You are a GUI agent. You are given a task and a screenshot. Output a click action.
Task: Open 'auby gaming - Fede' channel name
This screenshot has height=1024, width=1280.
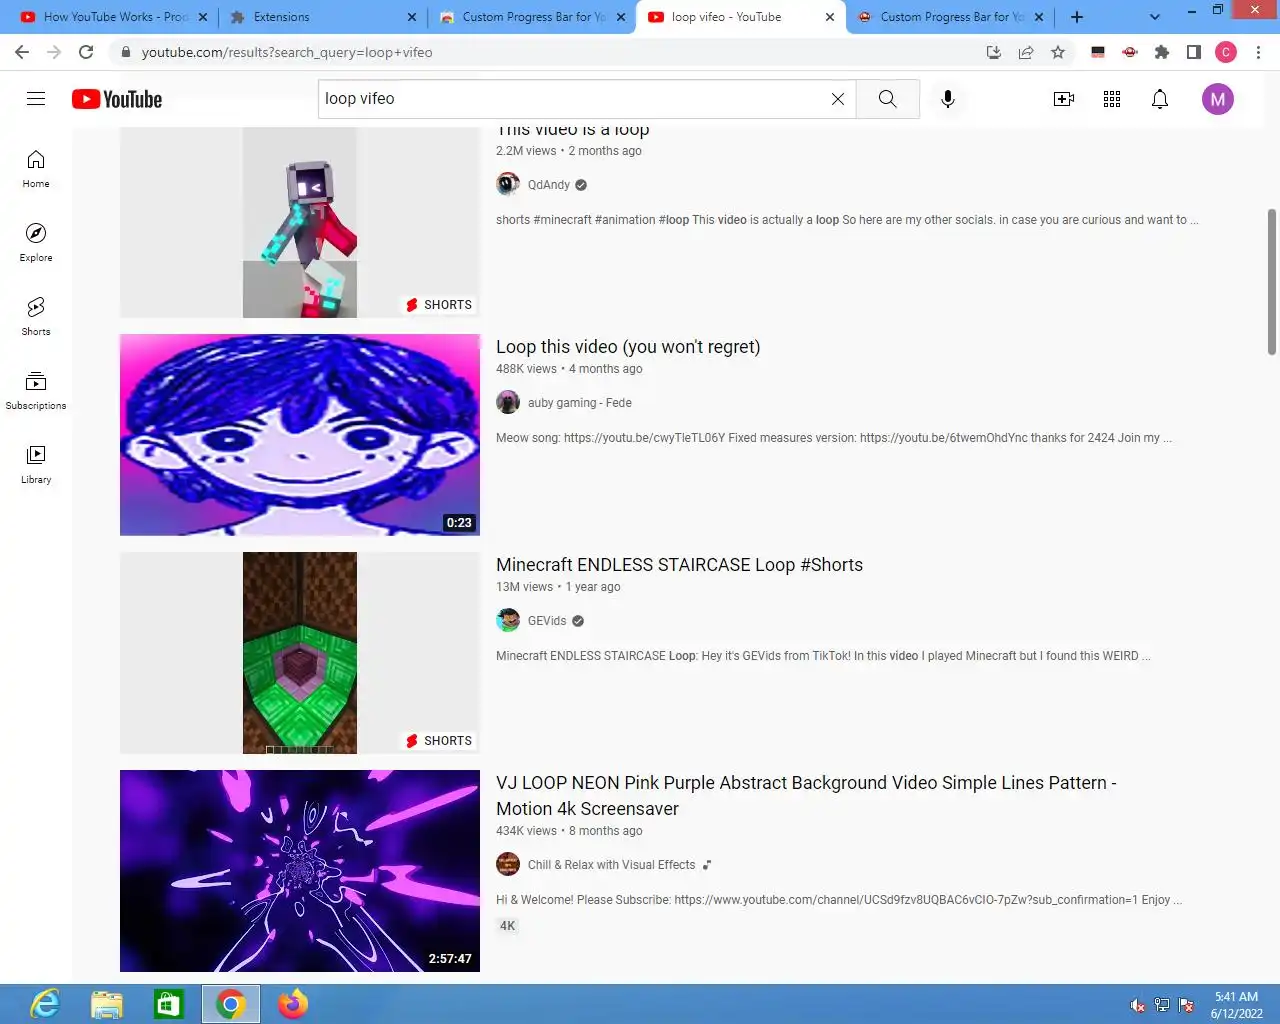click(x=580, y=403)
